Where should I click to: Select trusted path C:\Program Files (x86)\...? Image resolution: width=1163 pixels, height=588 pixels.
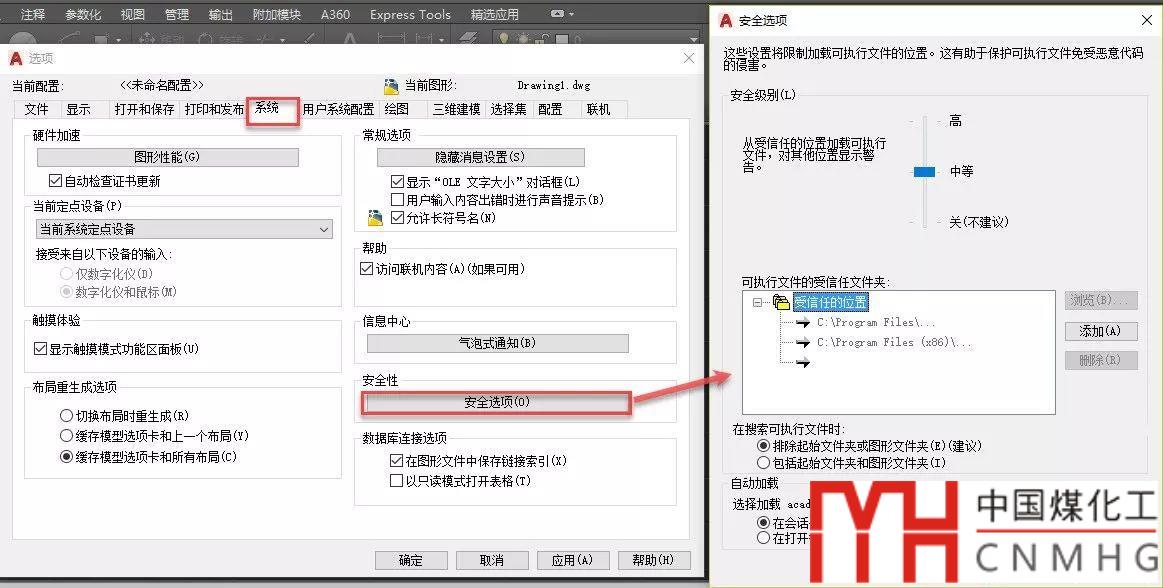click(894, 343)
